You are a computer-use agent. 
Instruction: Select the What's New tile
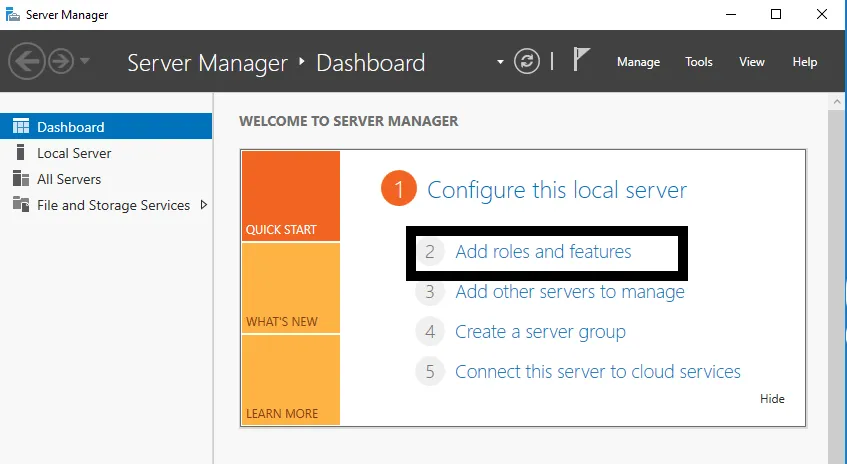coord(291,288)
